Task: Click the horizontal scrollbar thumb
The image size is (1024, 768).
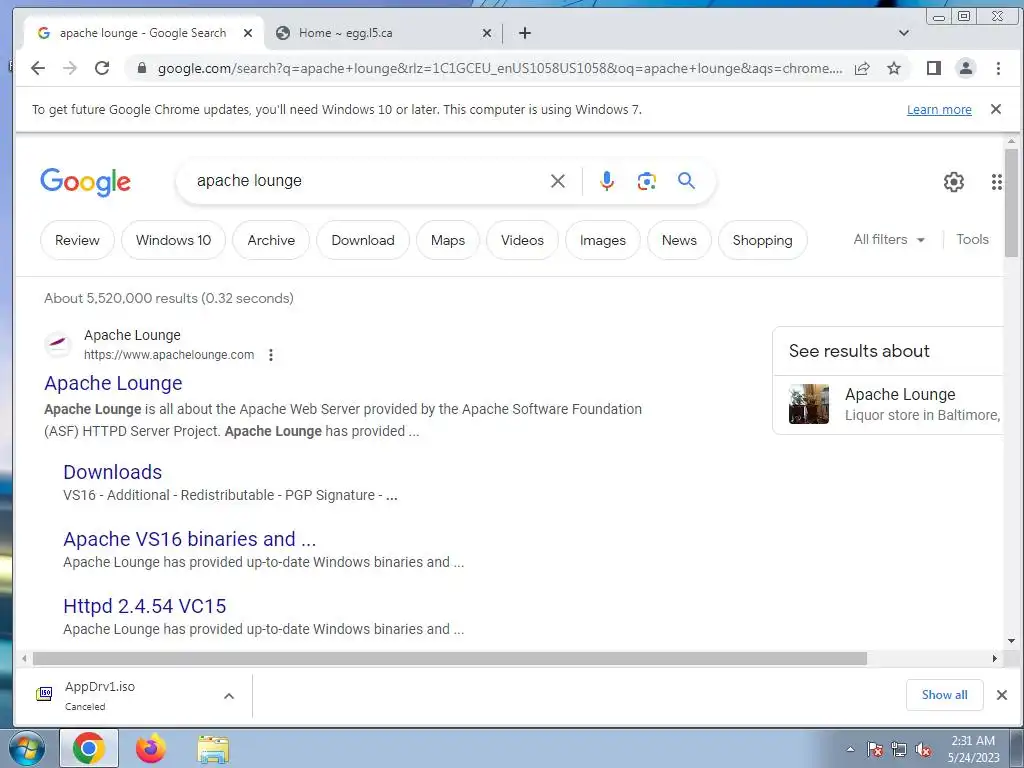Action: [449, 658]
